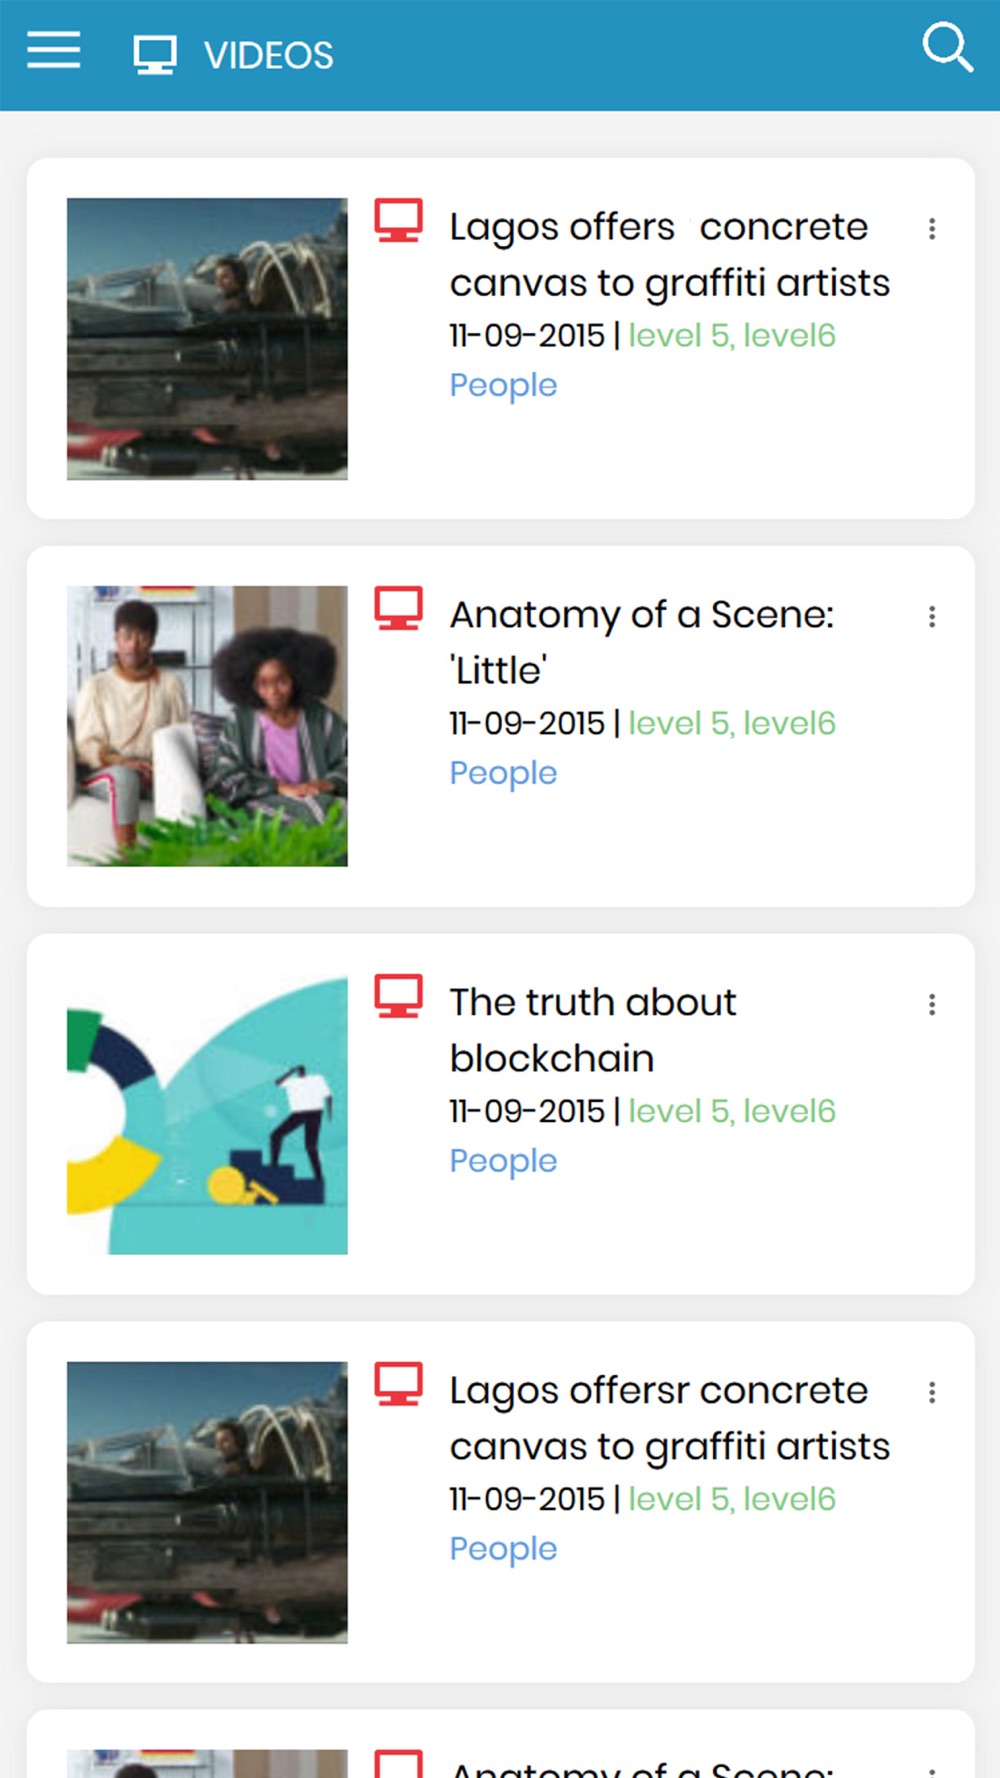Click red video icon on 'Lagos offersr' card

(x=398, y=1384)
